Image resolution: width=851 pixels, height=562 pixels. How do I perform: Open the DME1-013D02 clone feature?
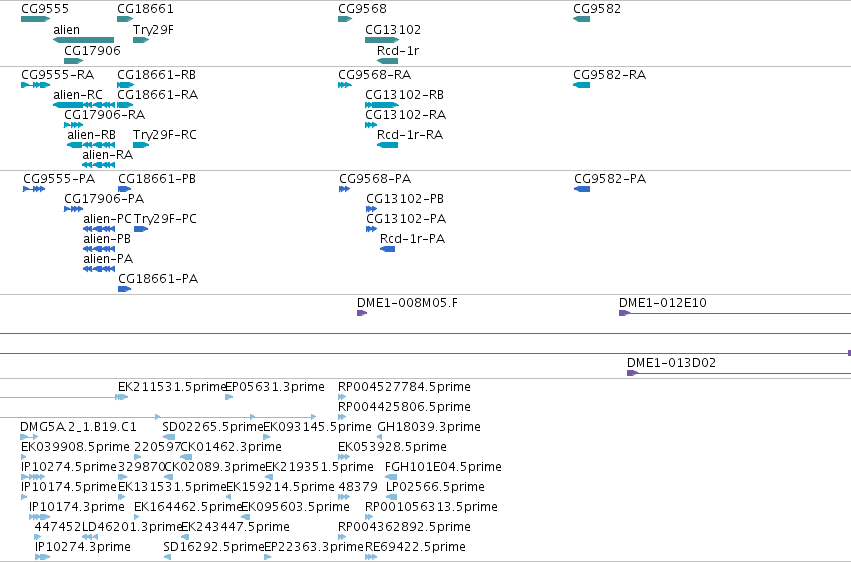pos(739,373)
